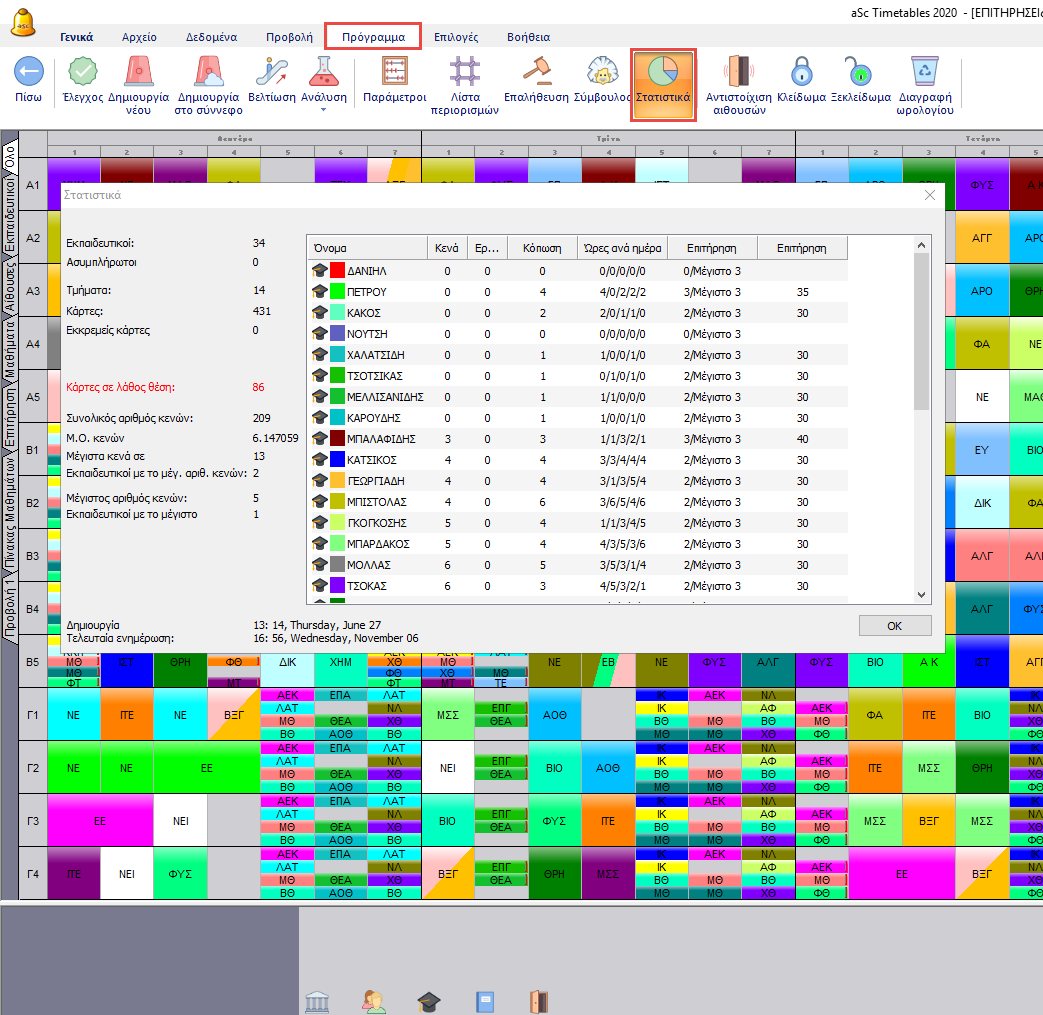Screen dimensions: 1043x1015
Task: Open the Σύμβουλος advisor tool
Action: [x=602, y=72]
